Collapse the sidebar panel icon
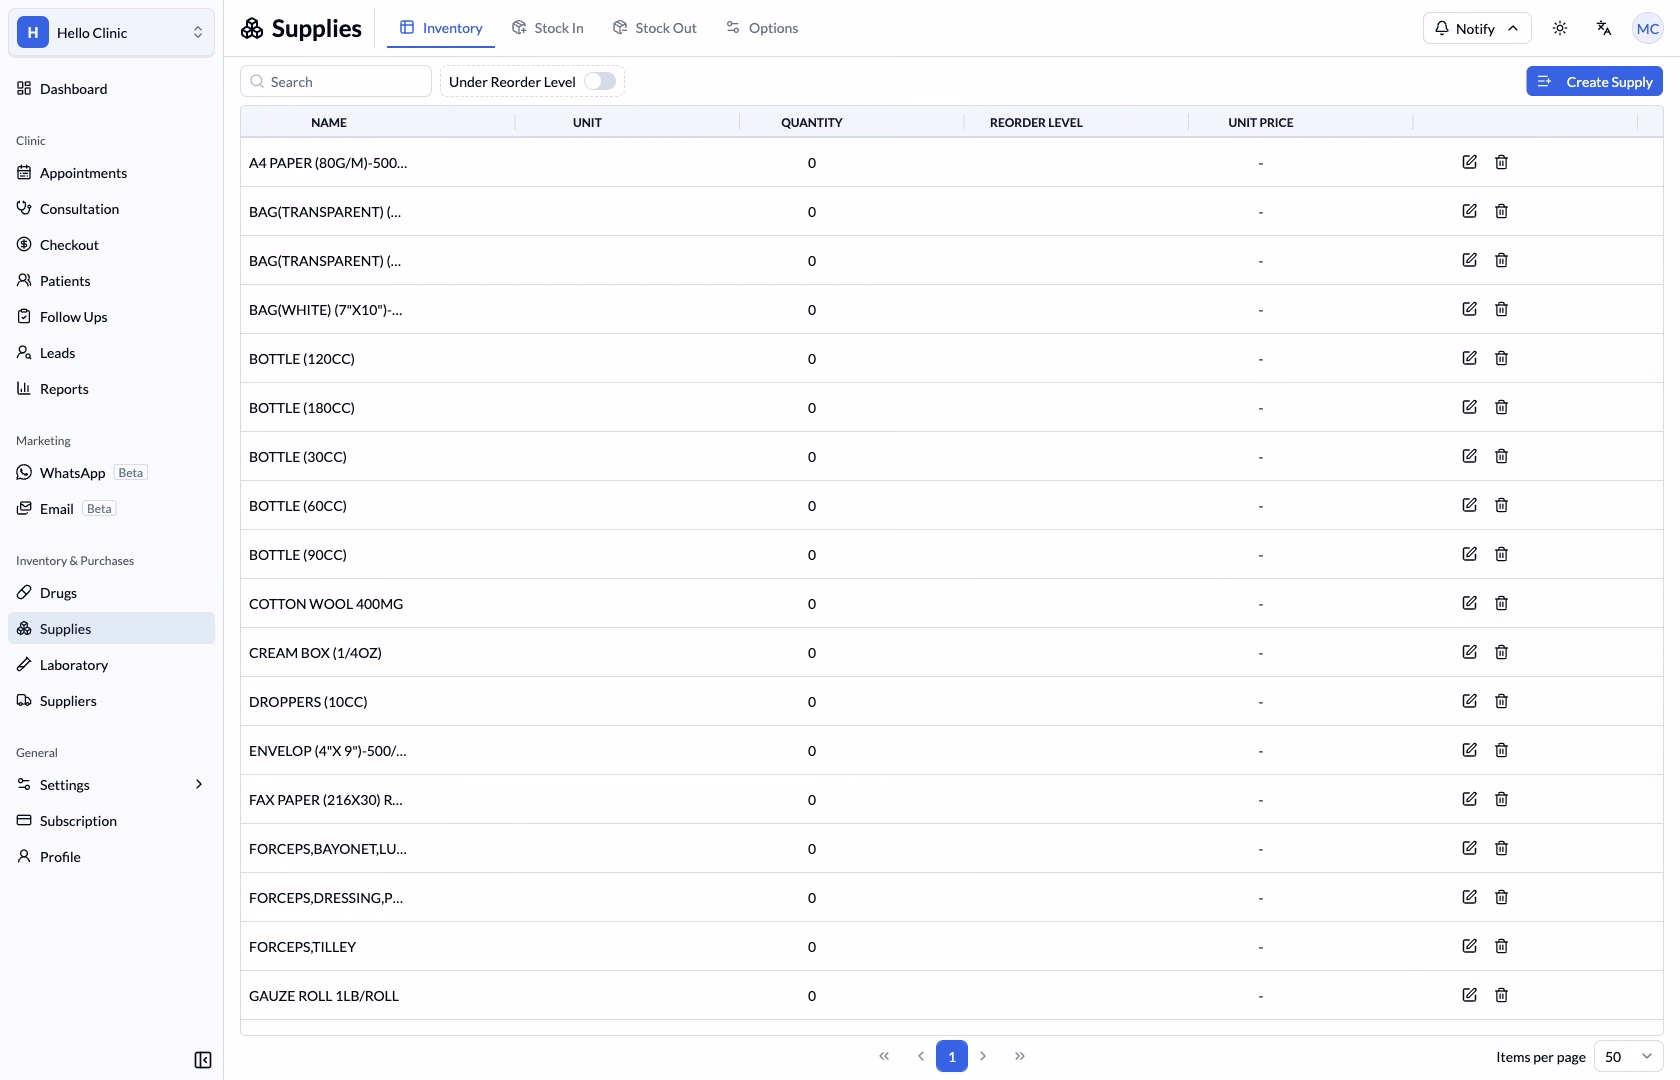1680x1080 pixels. point(203,1060)
